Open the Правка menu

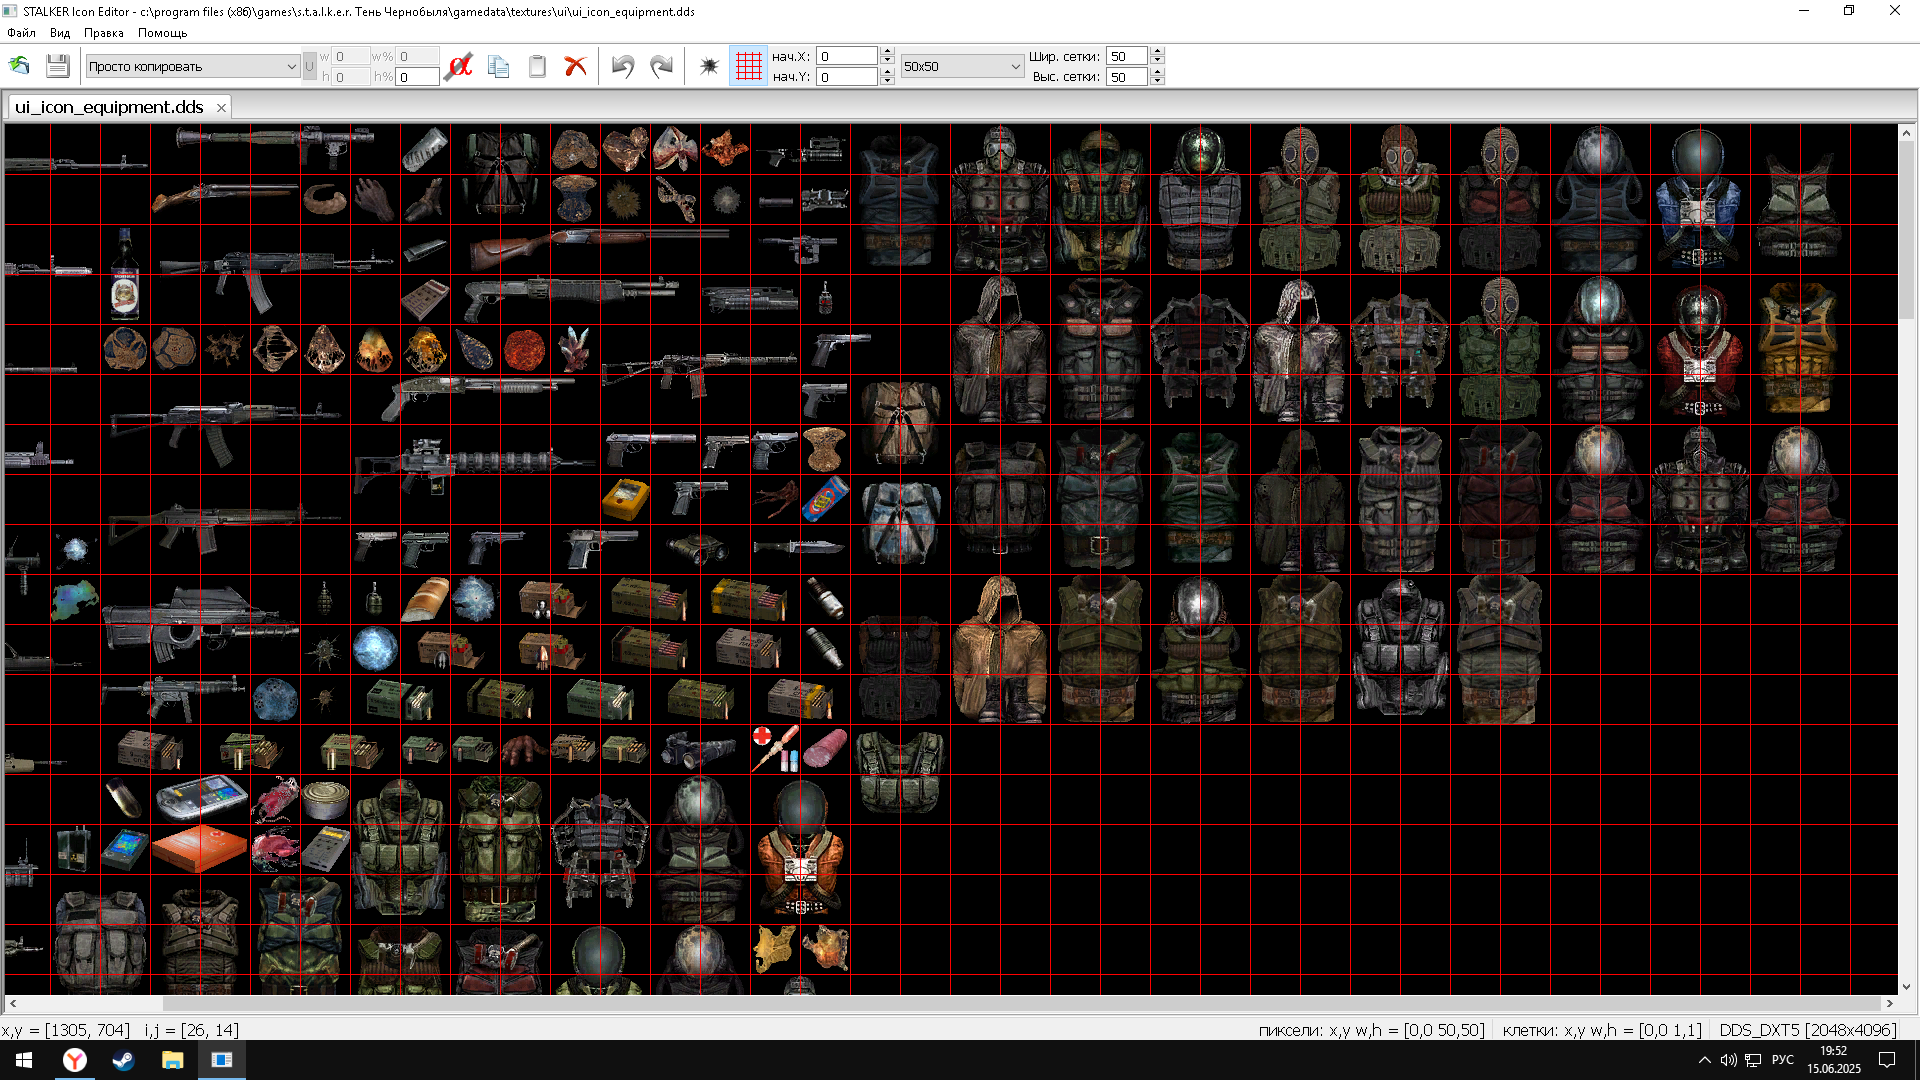click(x=104, y=33)
